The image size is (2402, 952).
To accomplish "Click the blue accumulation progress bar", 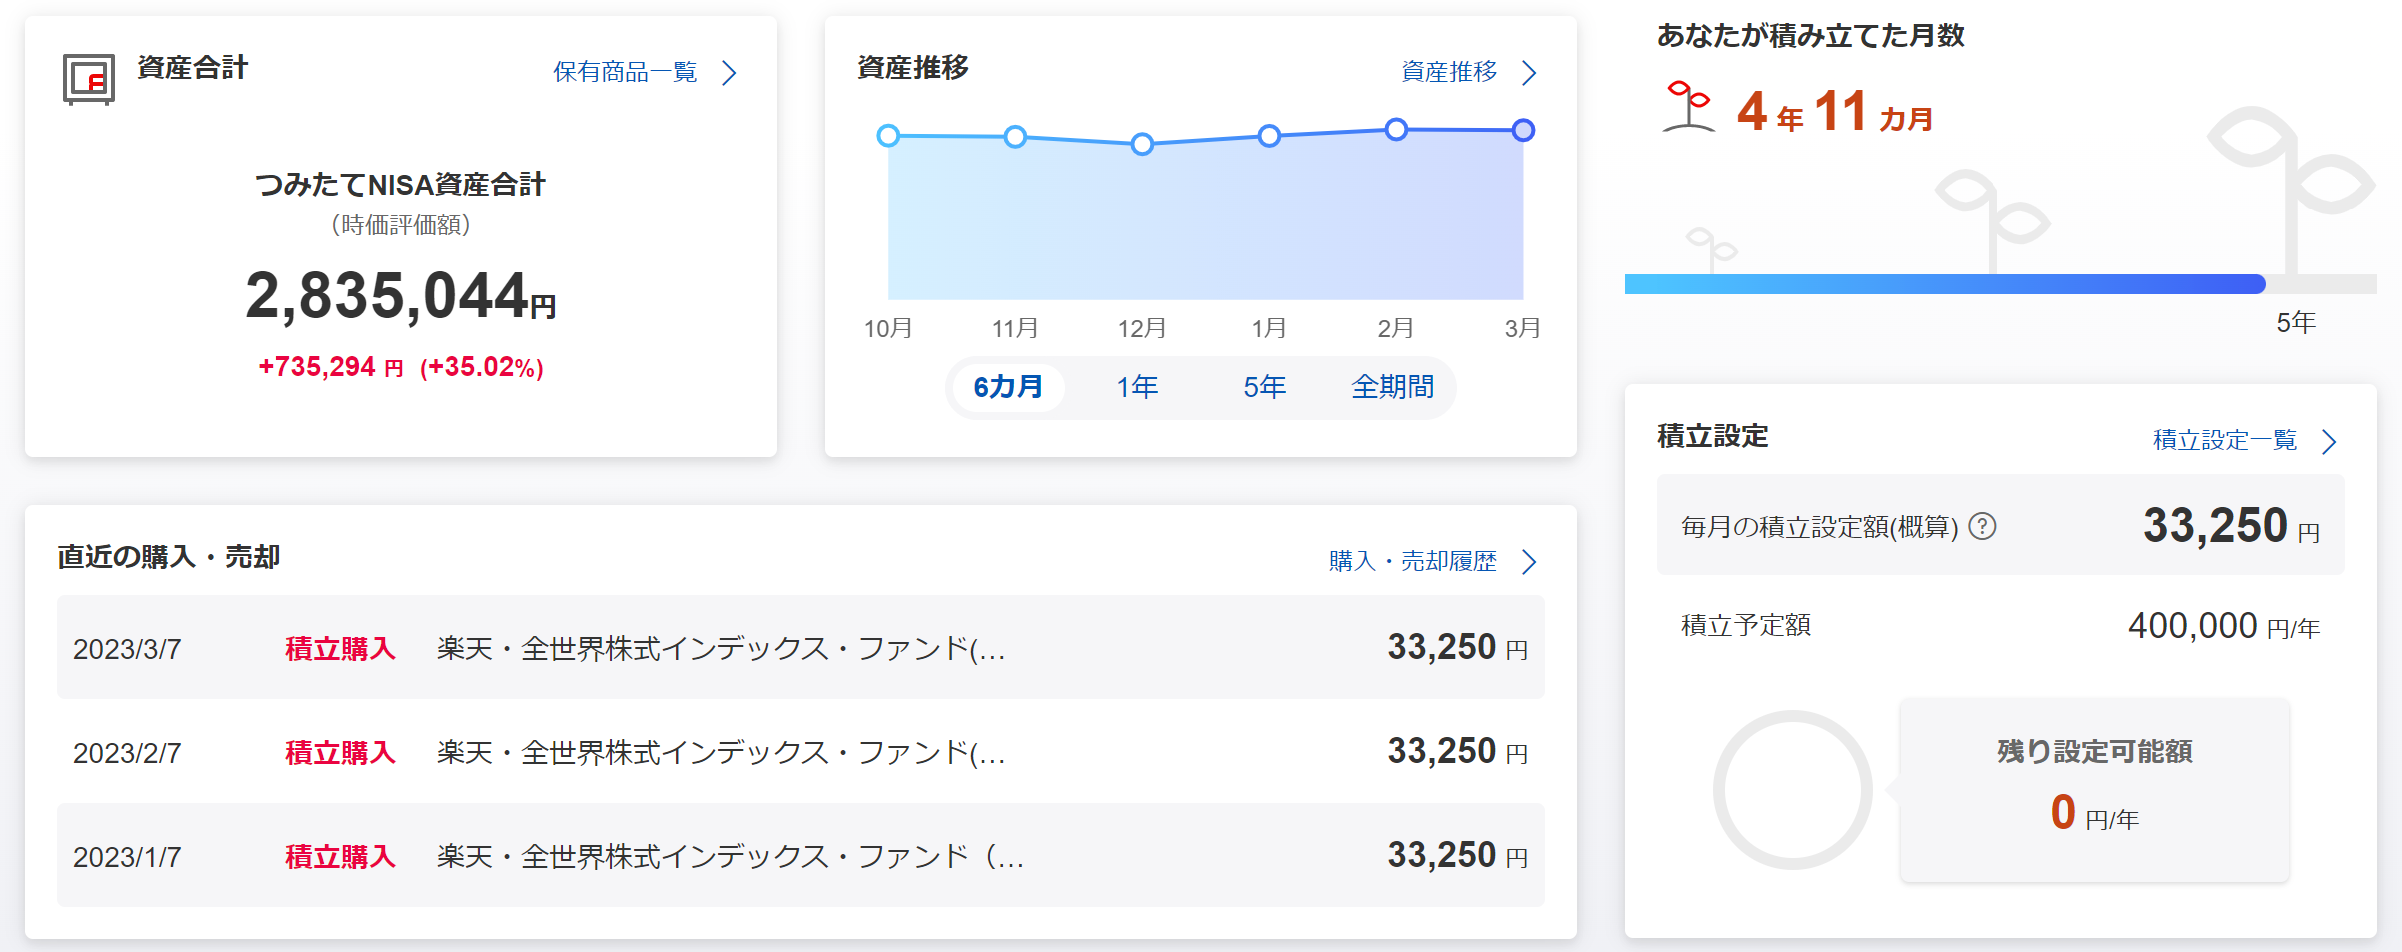I will pos(1944,284).
